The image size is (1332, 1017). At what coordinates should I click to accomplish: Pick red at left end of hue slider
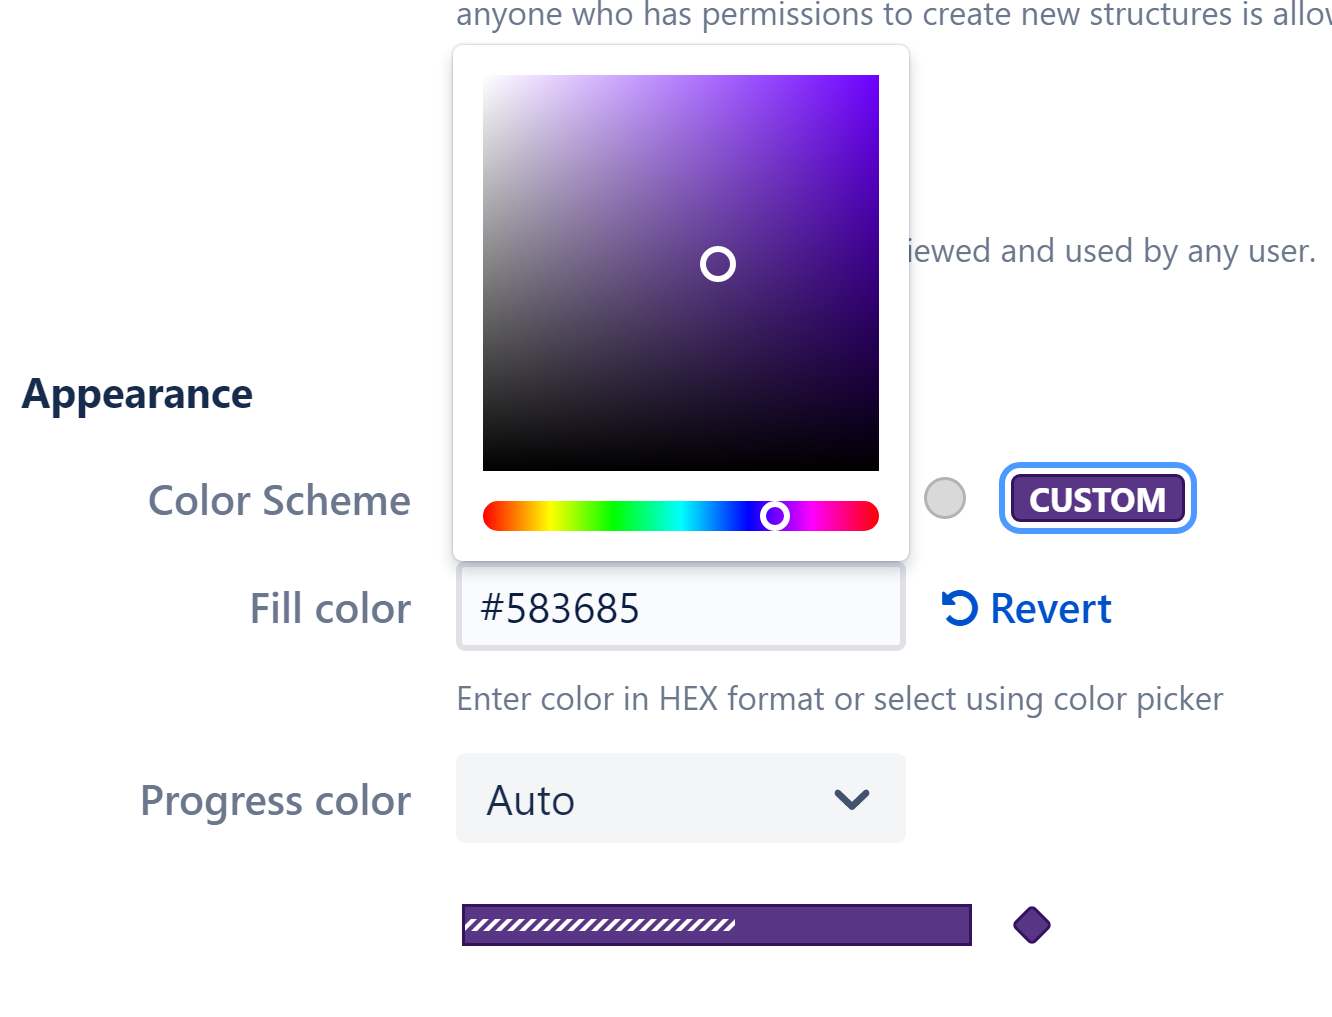pyautogui.click(x=490, y=516)
